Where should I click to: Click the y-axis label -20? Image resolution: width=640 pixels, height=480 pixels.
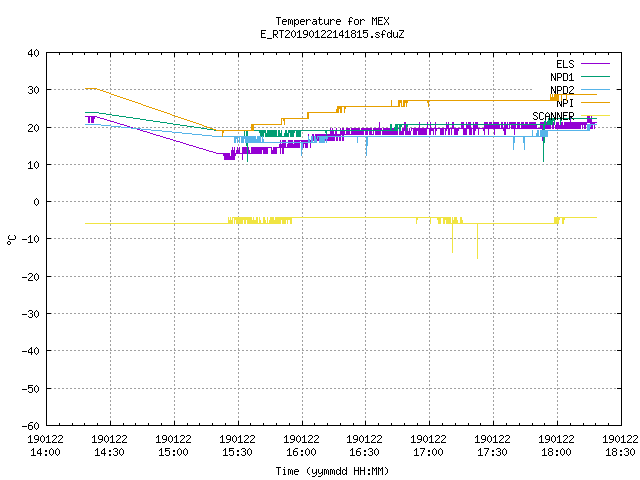(x=31, y=277)
